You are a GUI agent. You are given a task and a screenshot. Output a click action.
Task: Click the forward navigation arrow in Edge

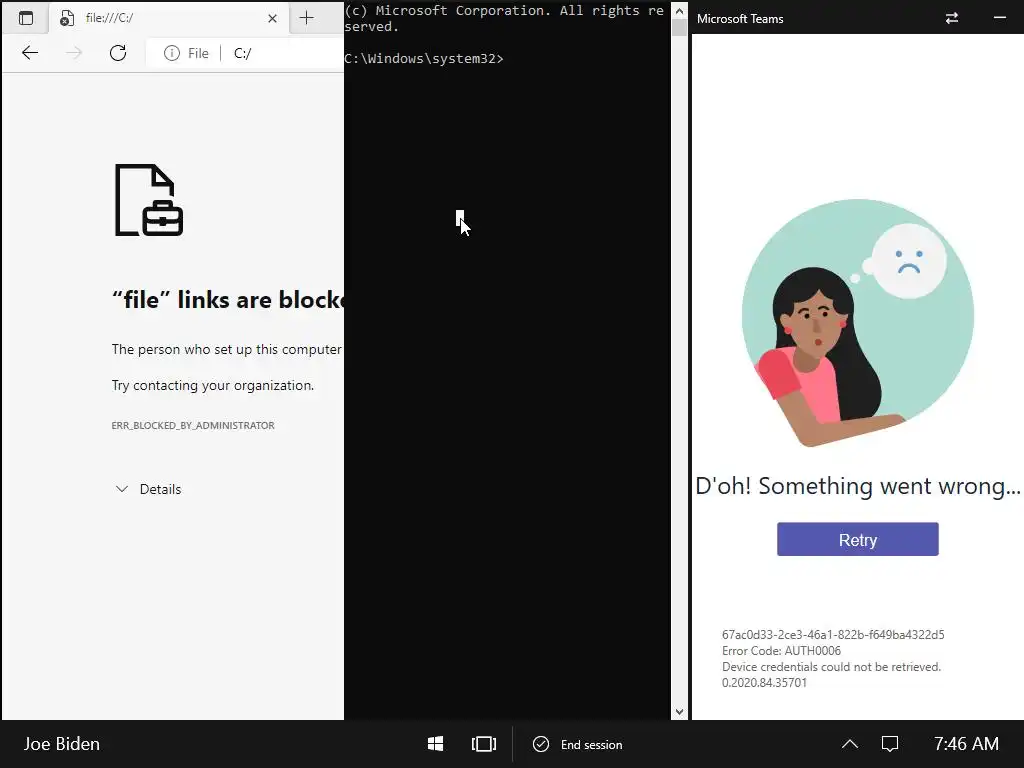coord(74,53)
